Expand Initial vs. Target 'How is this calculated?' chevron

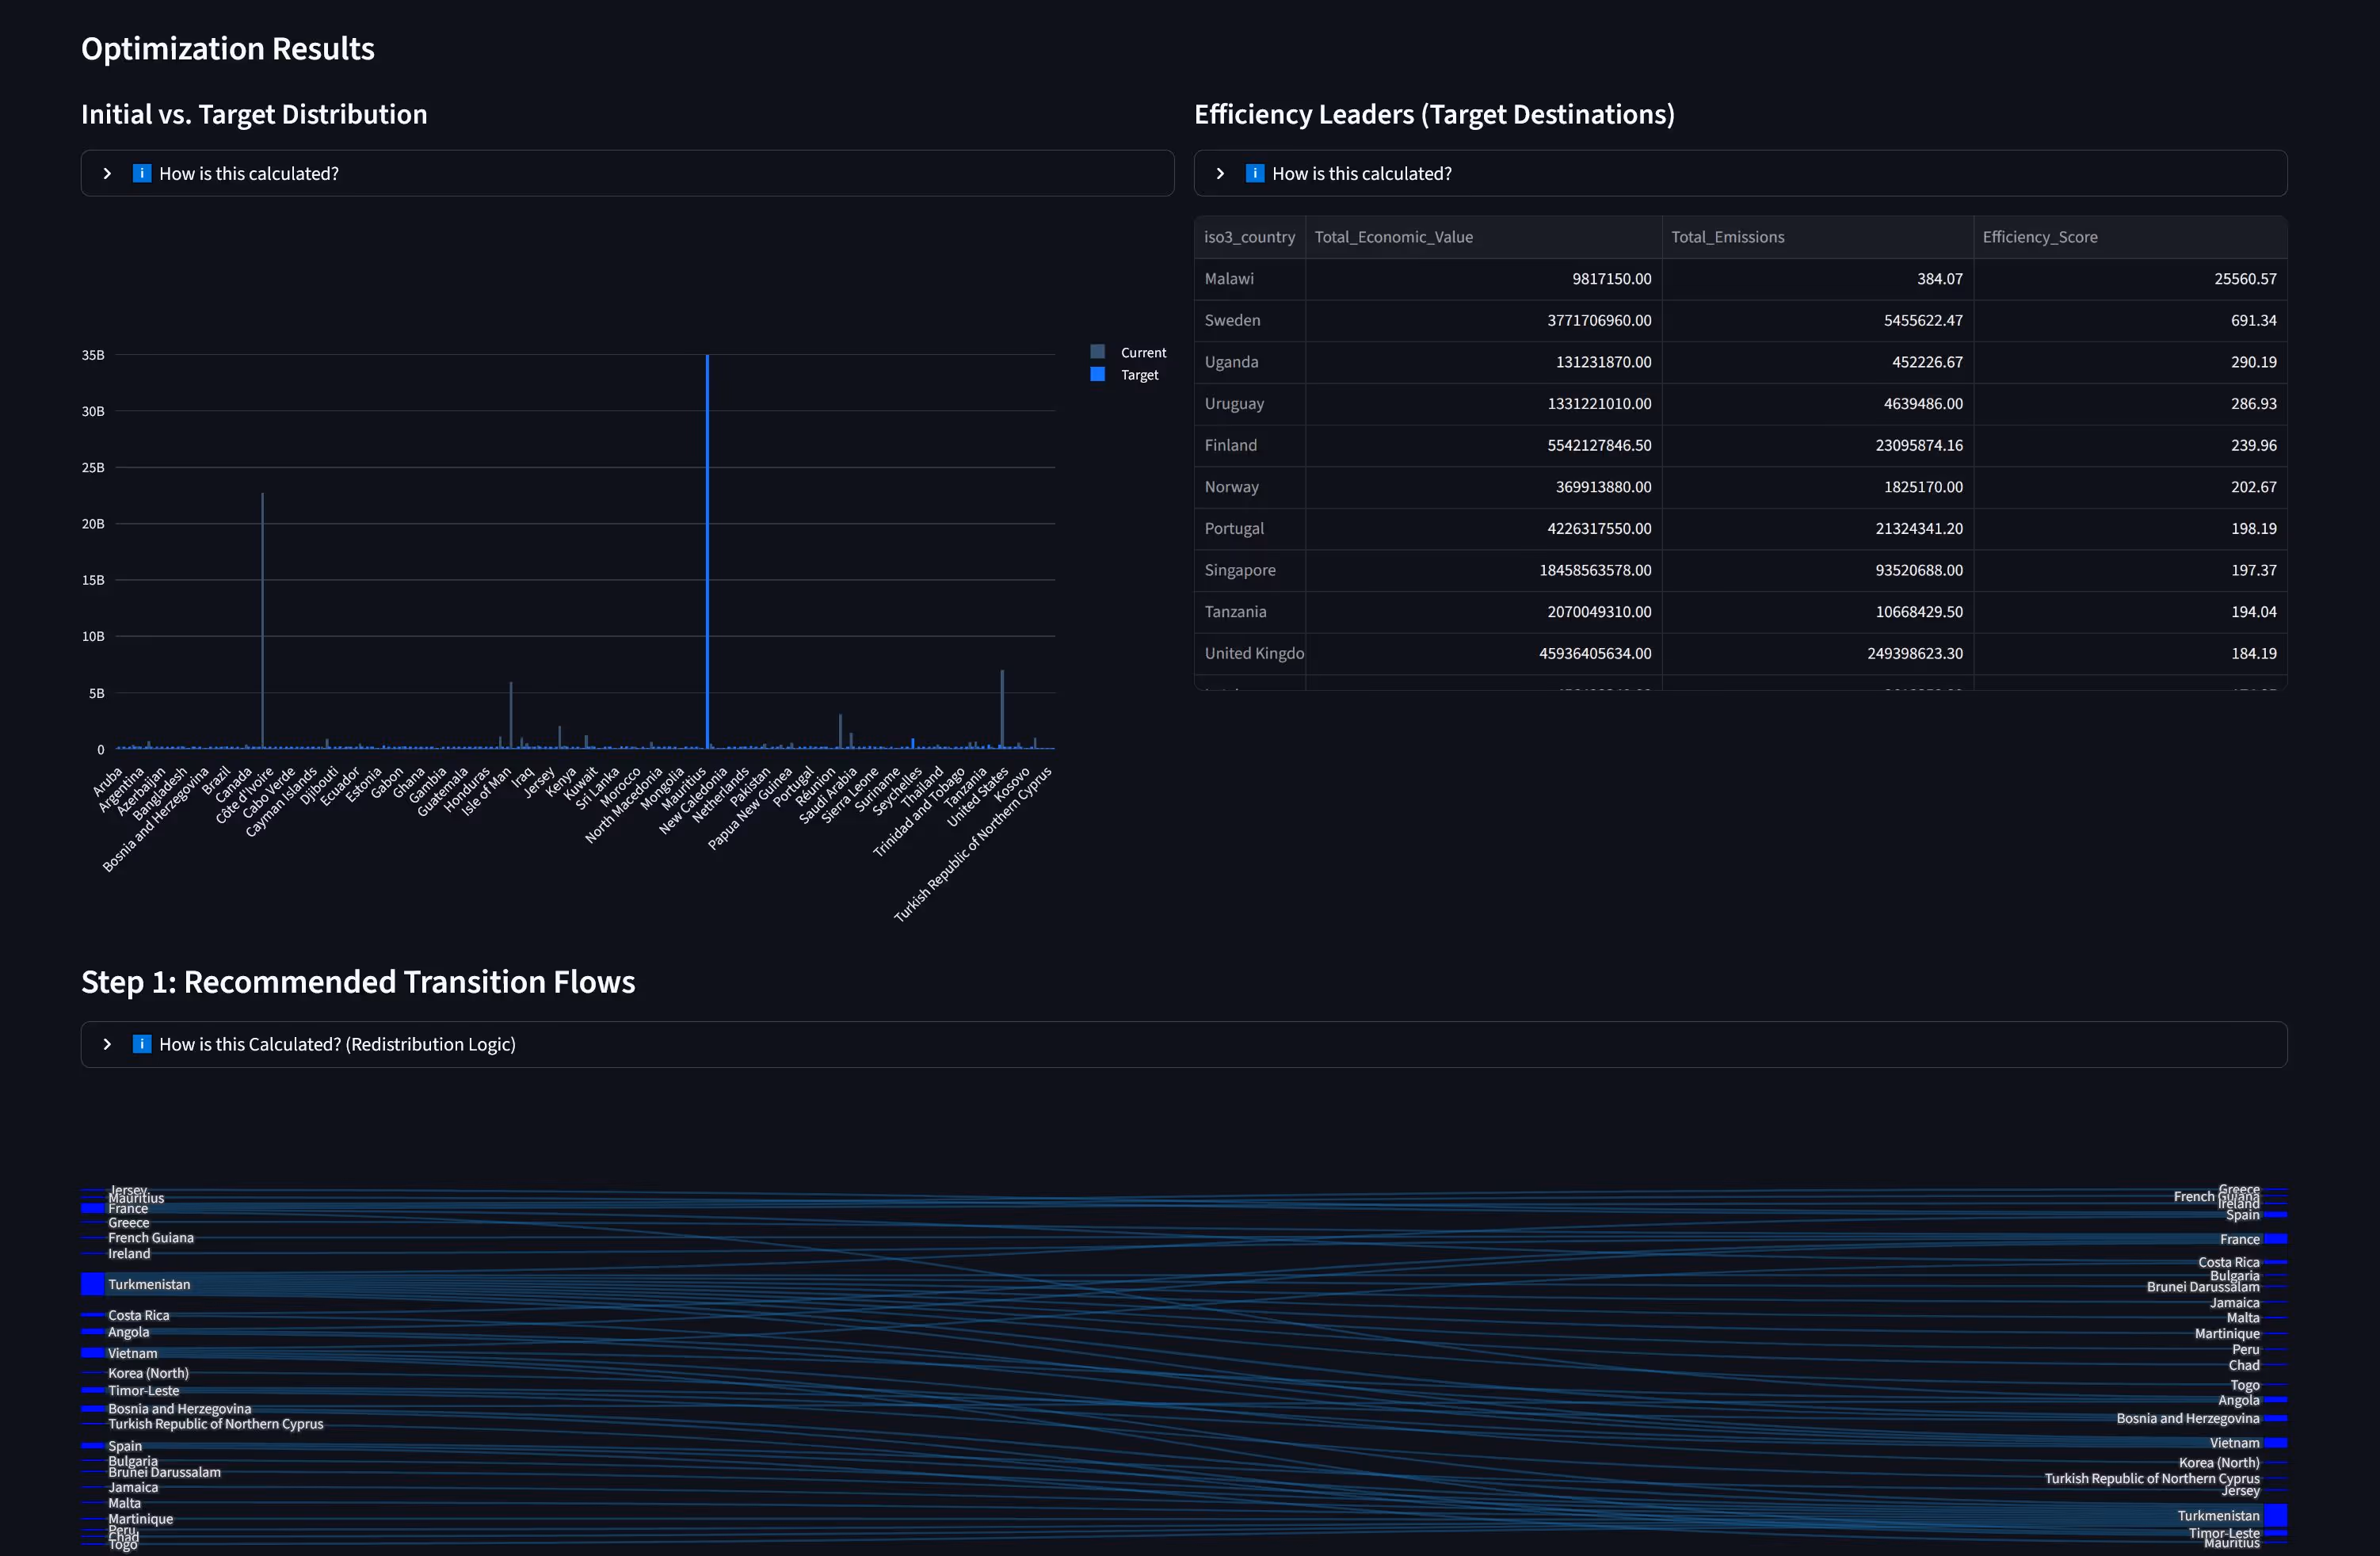point(107,173)
